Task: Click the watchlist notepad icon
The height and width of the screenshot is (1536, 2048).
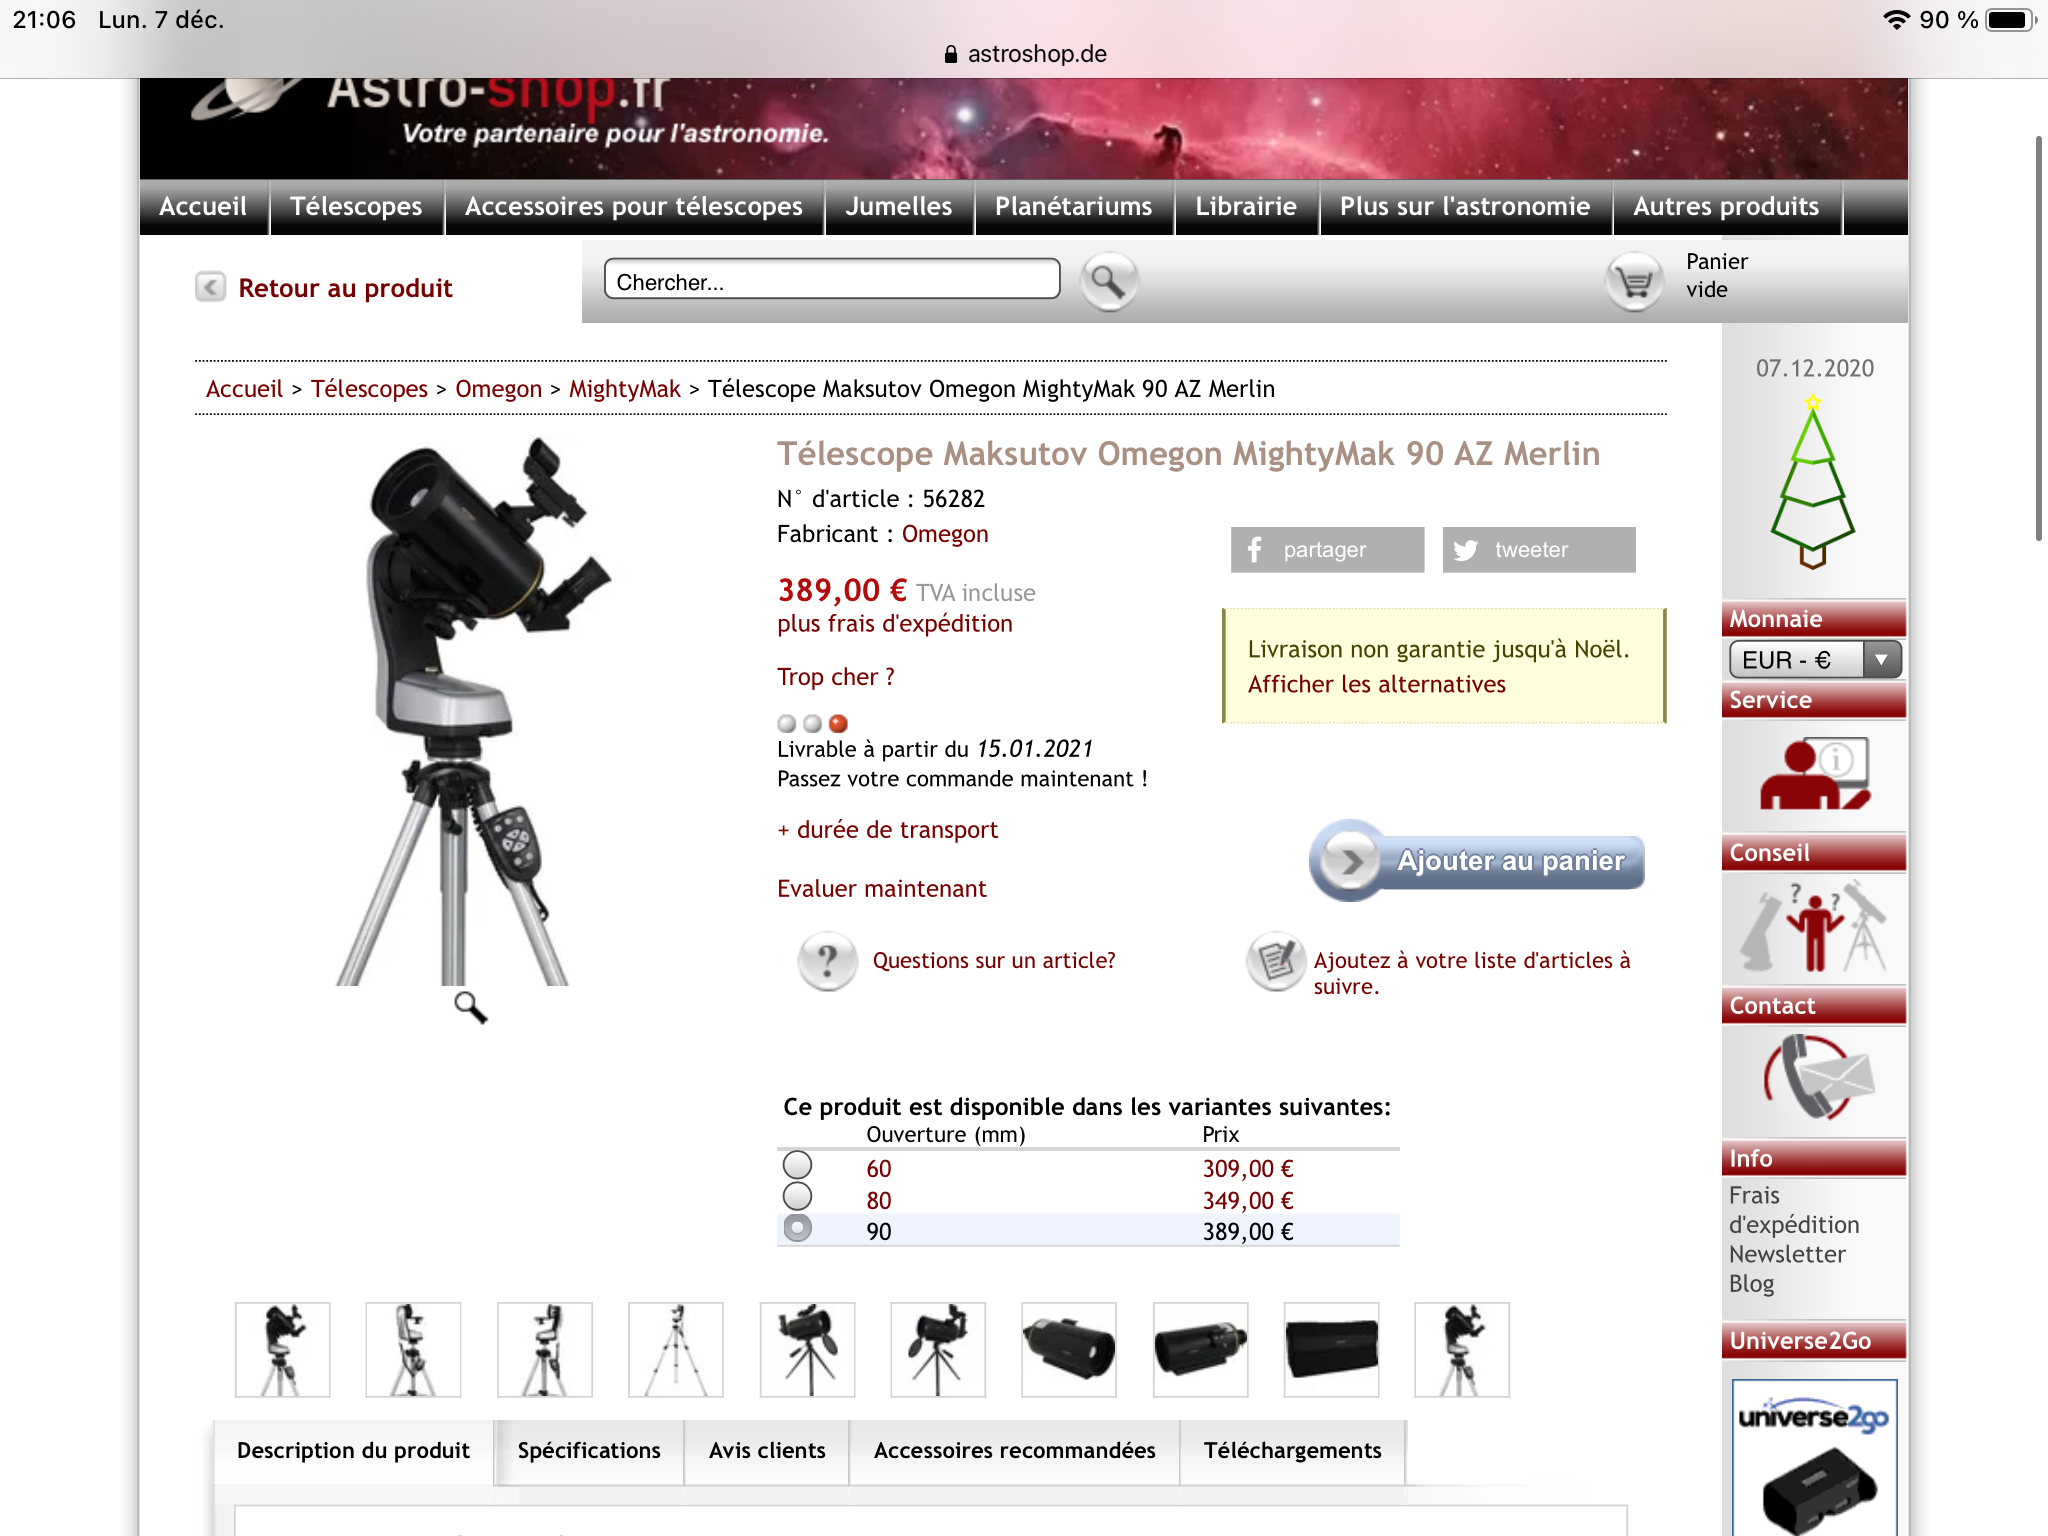Action: pos(1276,961)
